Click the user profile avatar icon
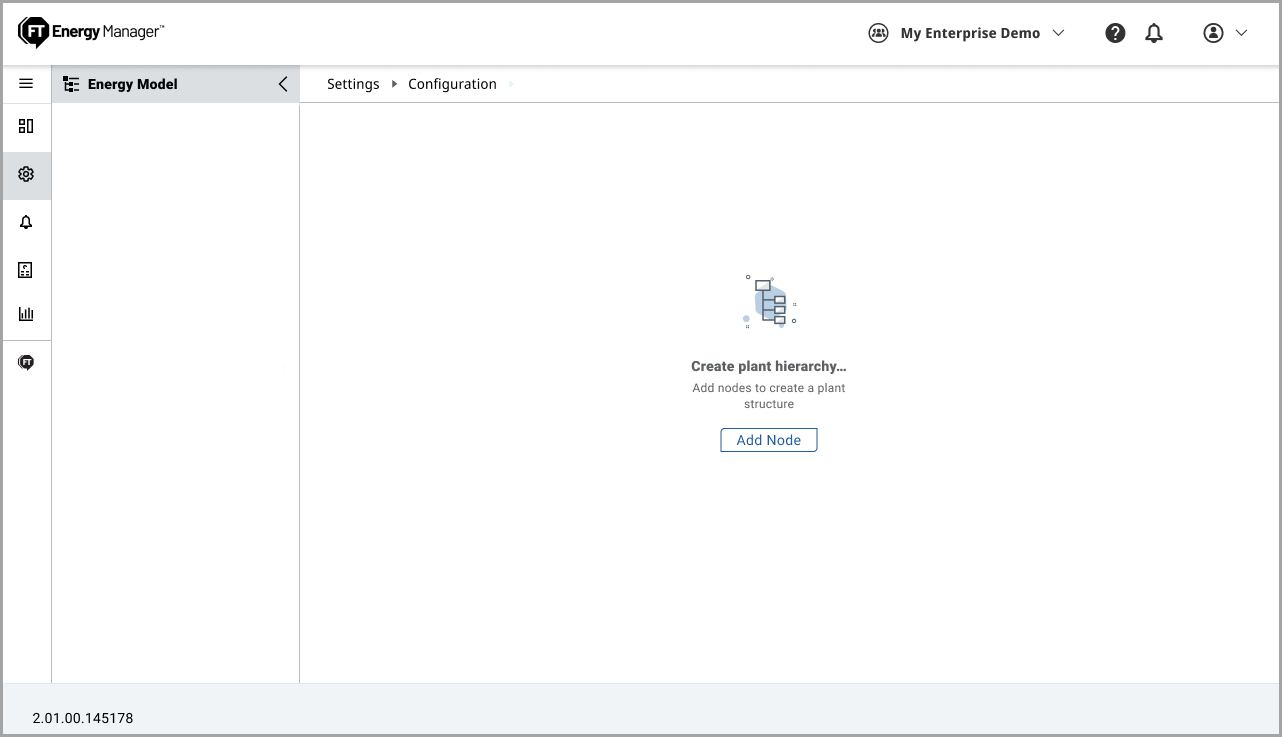Viewport: 1282px width, 737px height. tap(1213, 33)
